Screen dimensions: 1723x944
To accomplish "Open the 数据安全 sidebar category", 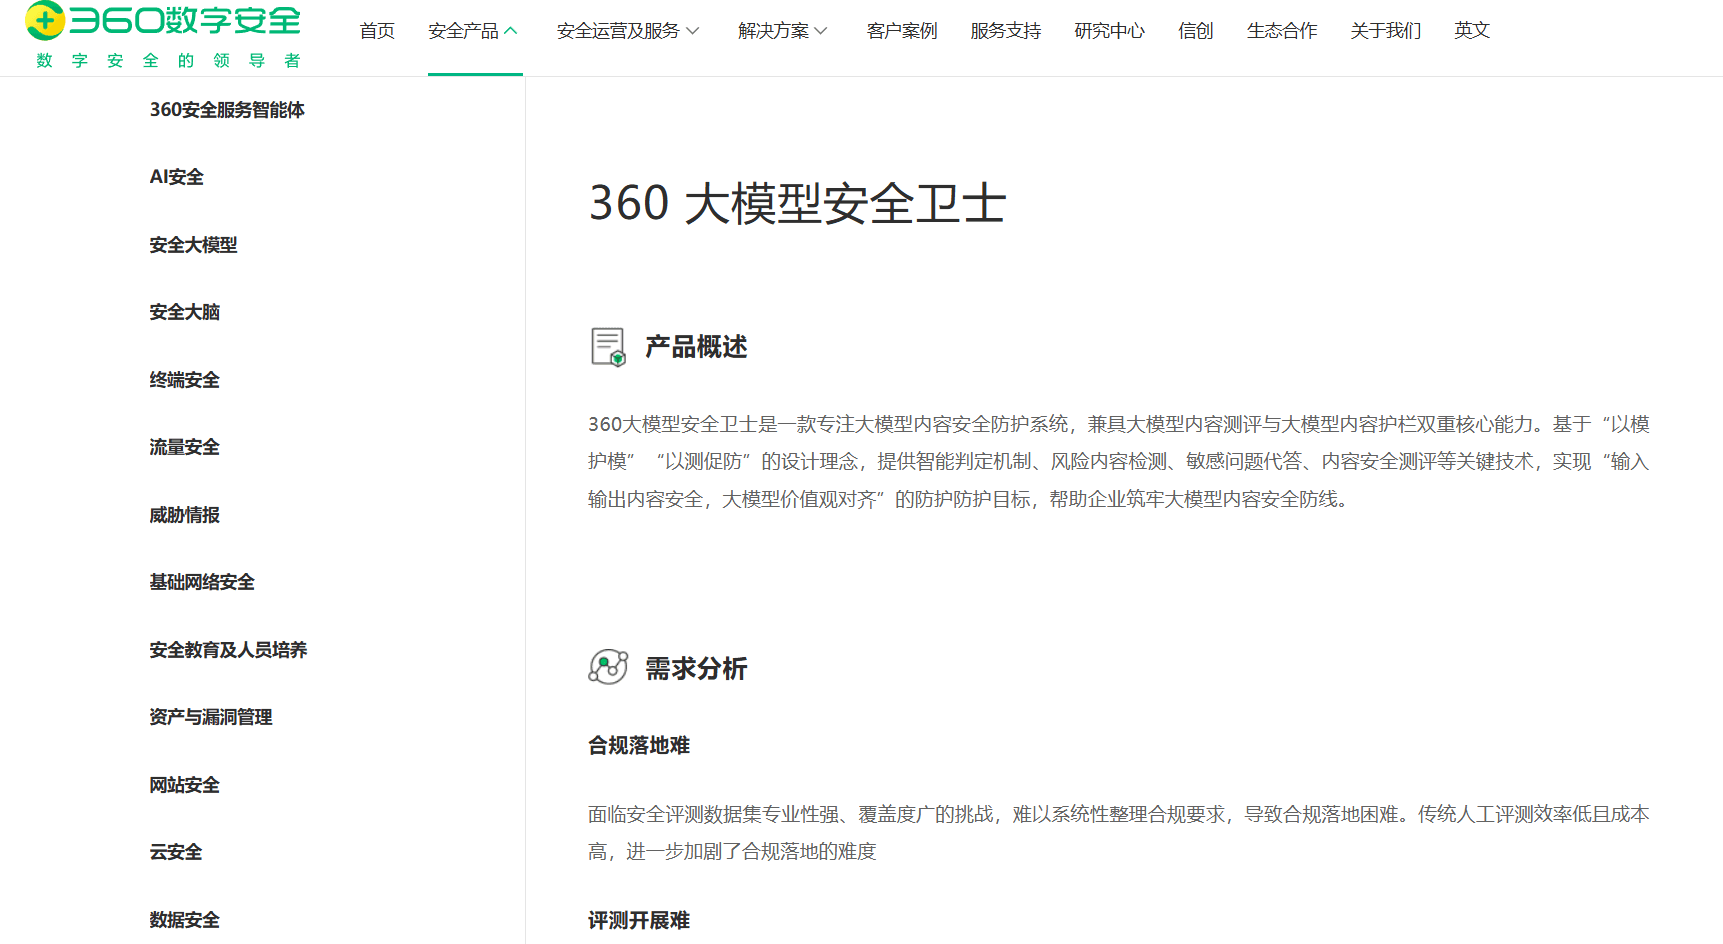I will click(185, 920).
